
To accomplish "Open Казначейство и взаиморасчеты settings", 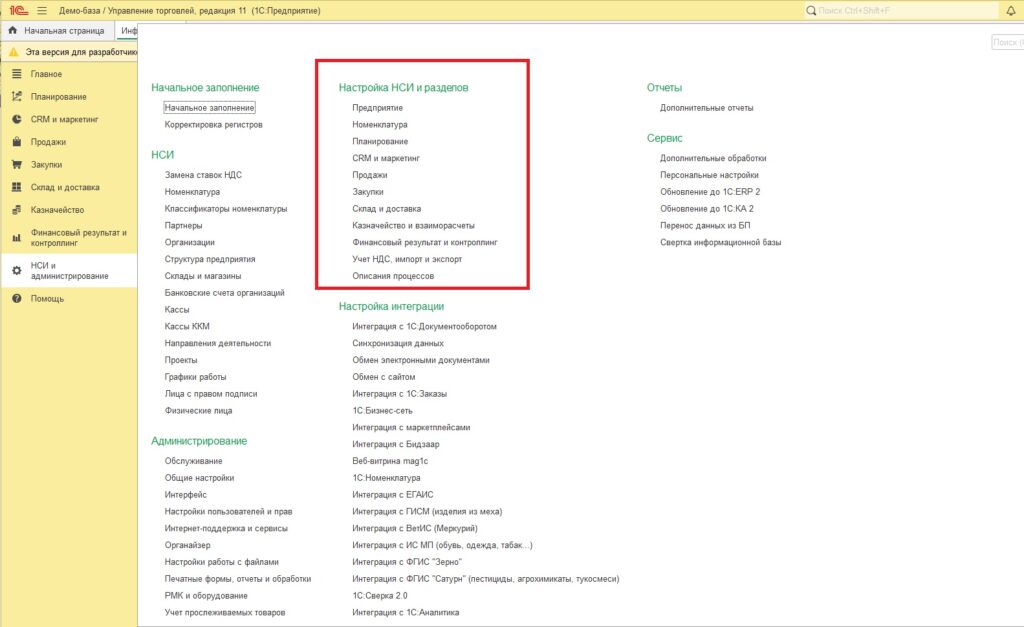I will (413, 226).
